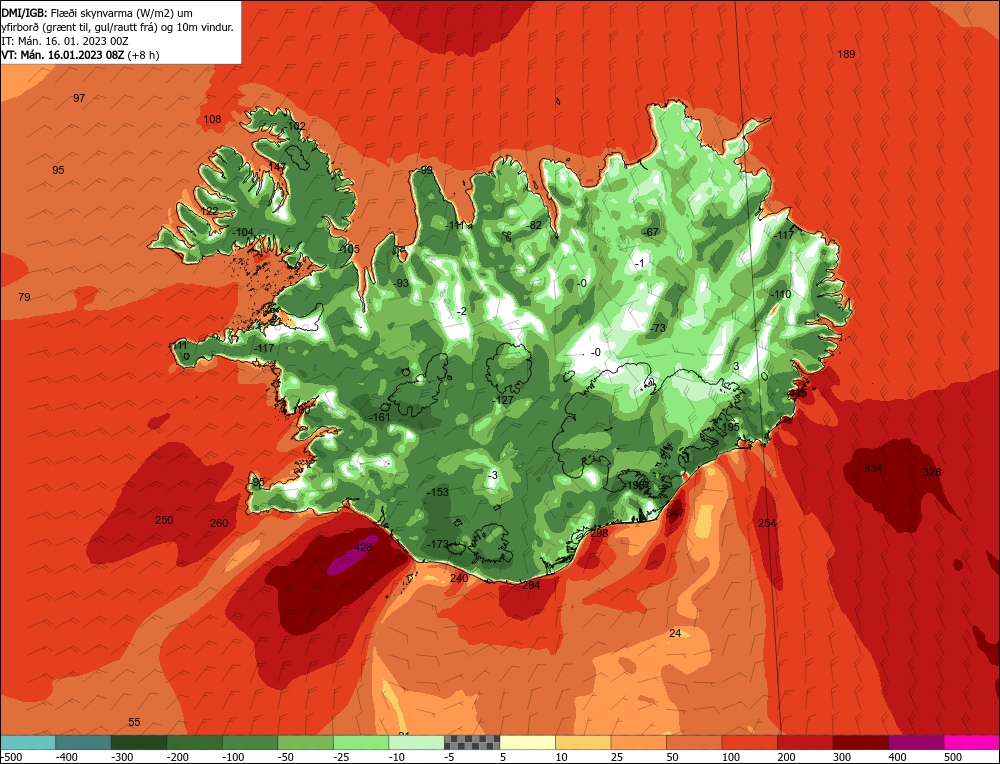Image resolution: width=1000 pixels, height=764 pixels.
Task: Select the 400 label on the legend scale
Action: (897, 757)
